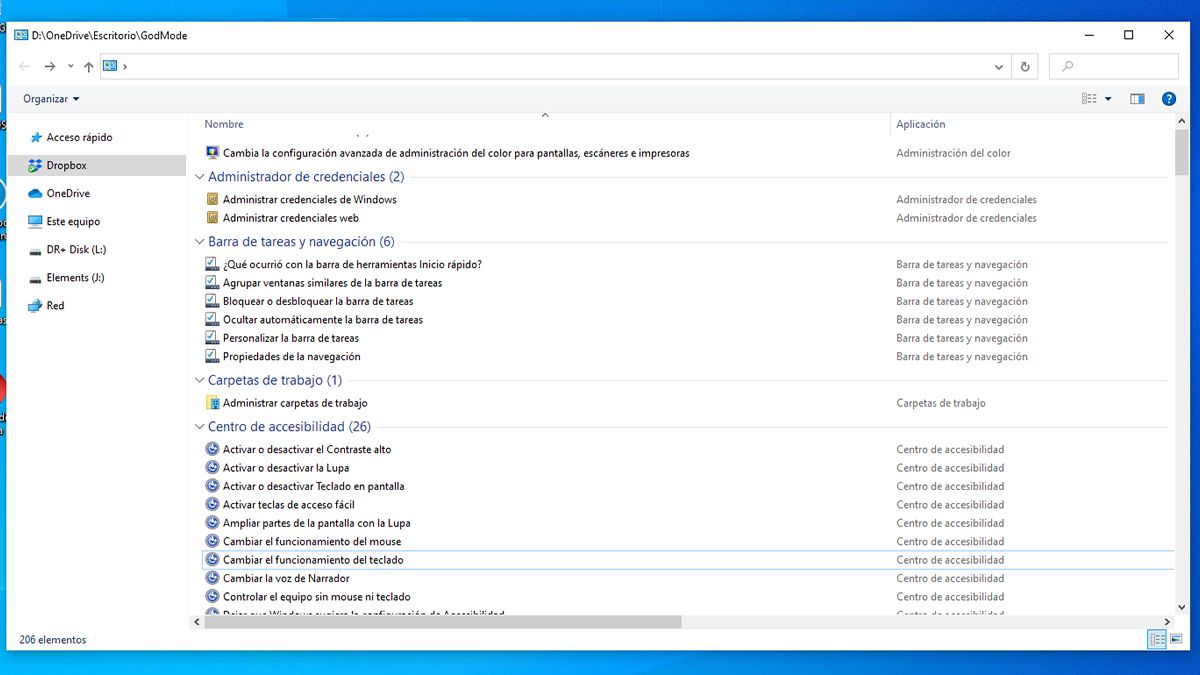Toggle the preview pane on
This screenshot has height=675, width=1200.
click(1137, 98)
